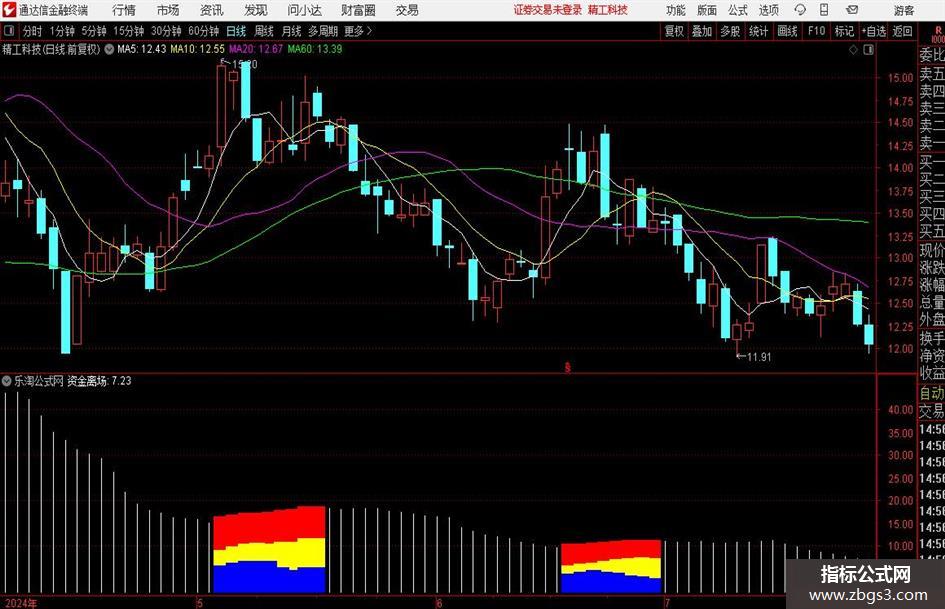Toggle the left panel icon beside 分时
Viewport: 945px width, 609px height.
tap(8, 31)
